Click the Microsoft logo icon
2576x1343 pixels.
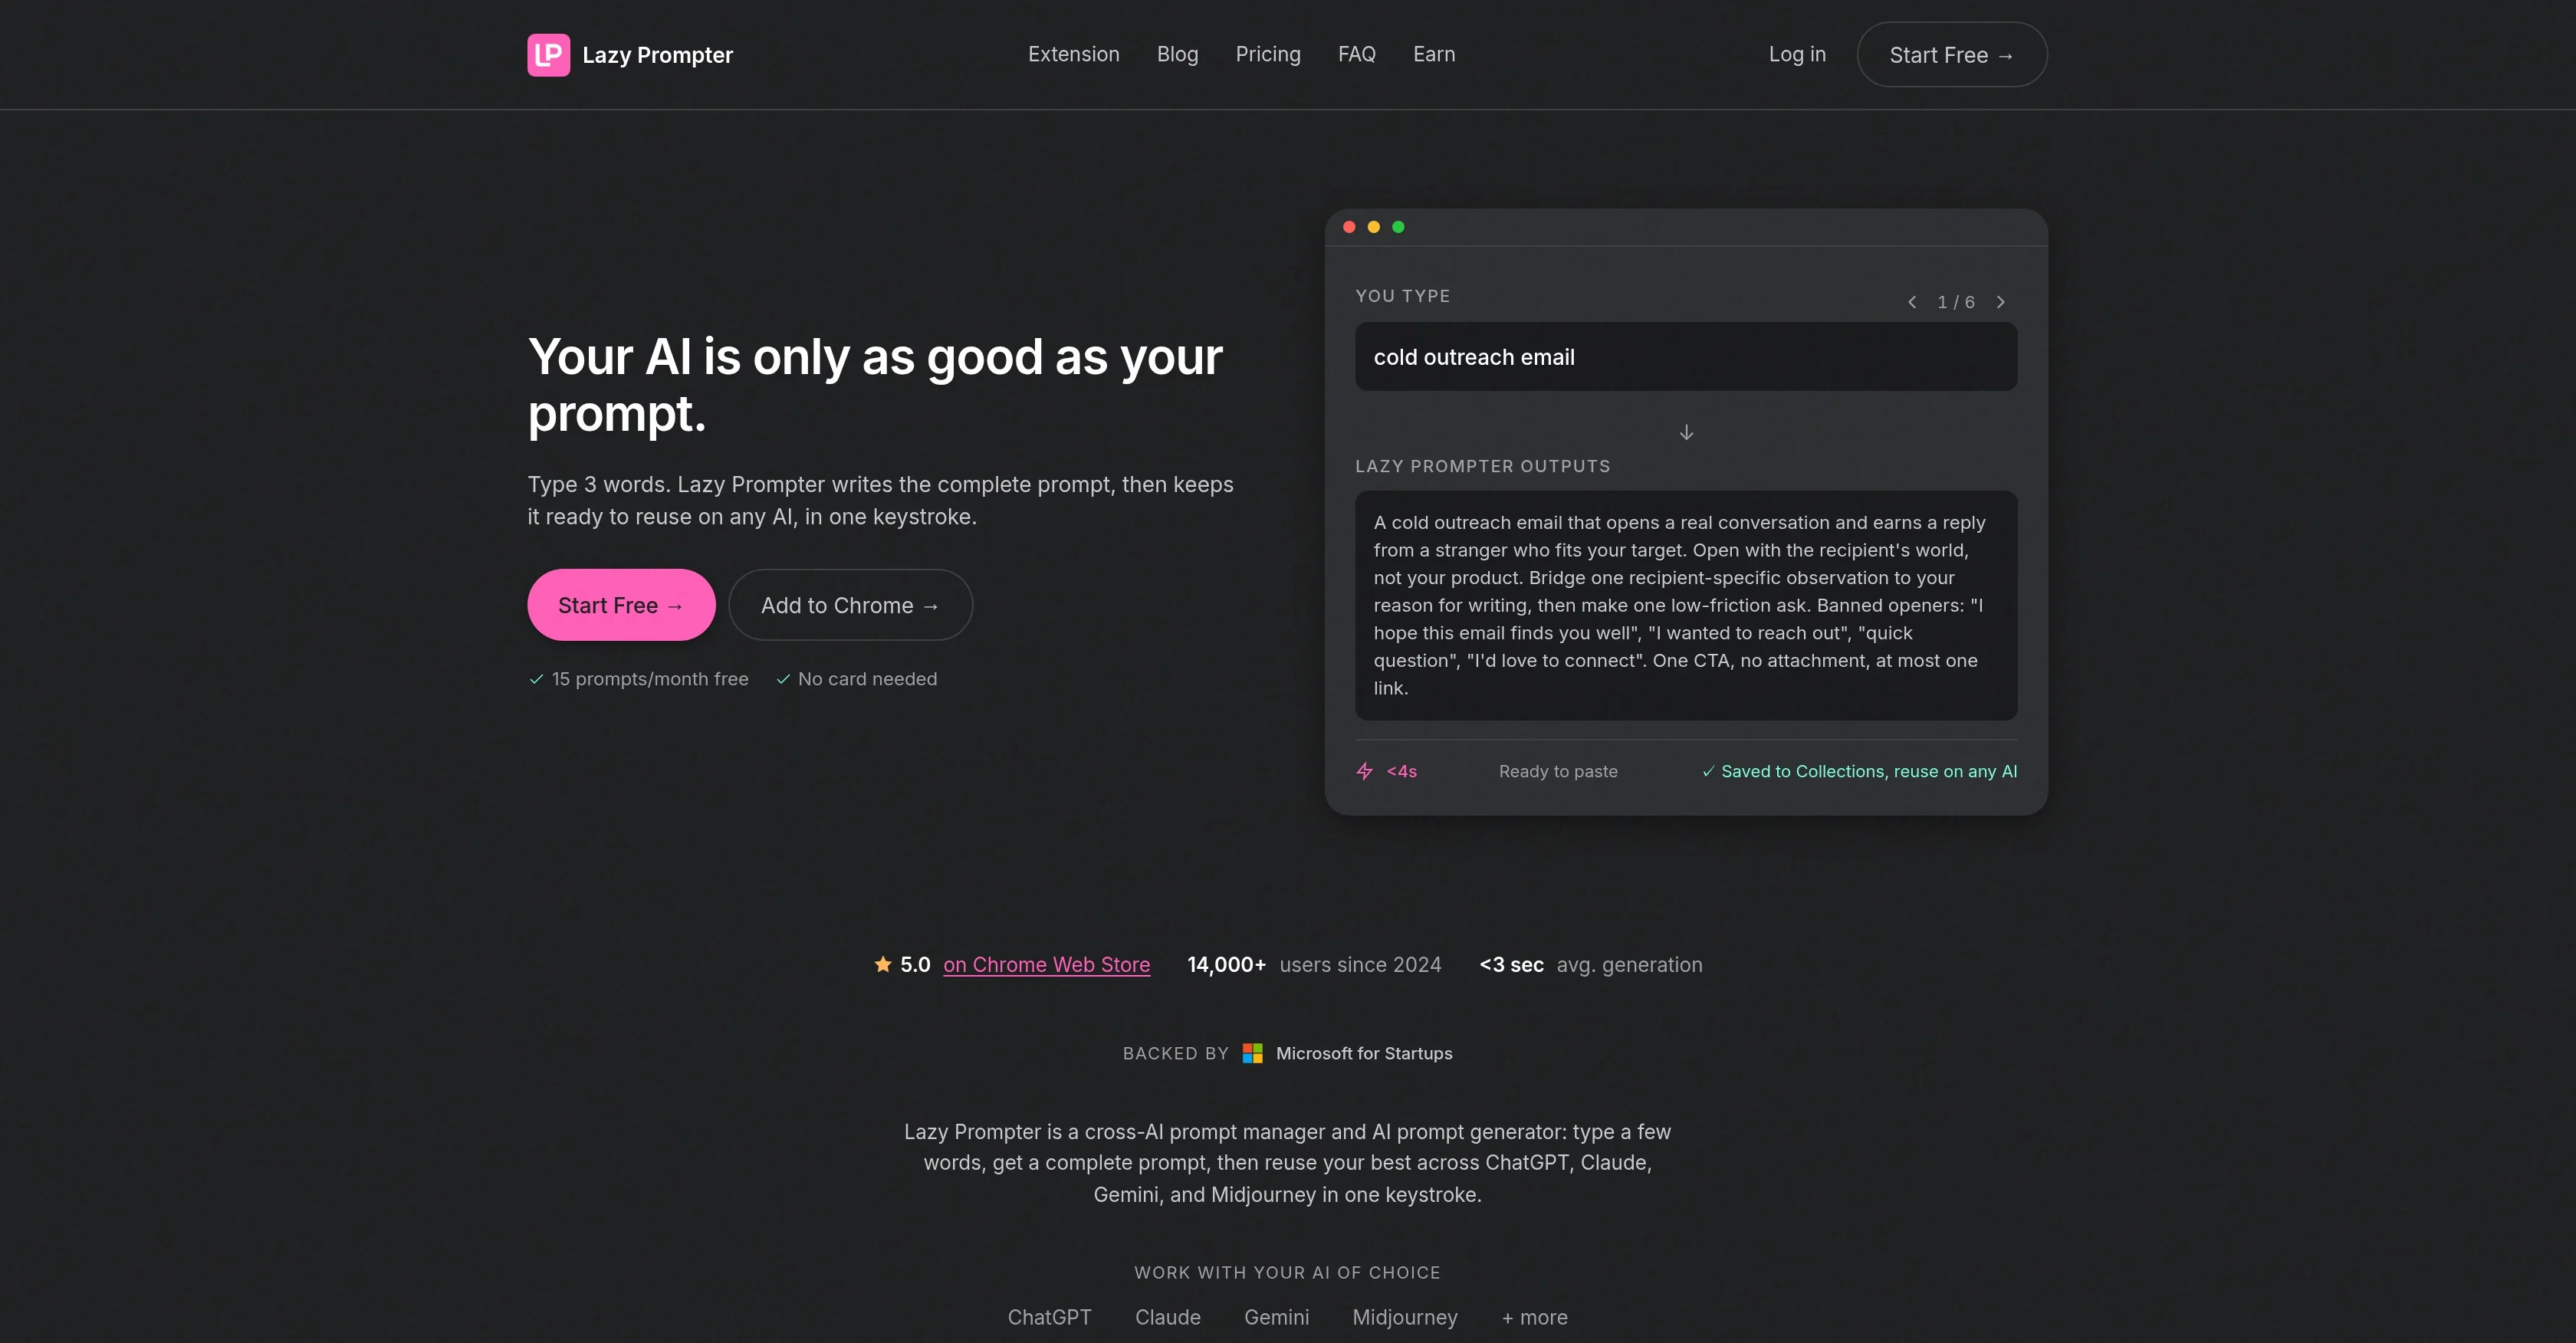pos(1252,1053)
